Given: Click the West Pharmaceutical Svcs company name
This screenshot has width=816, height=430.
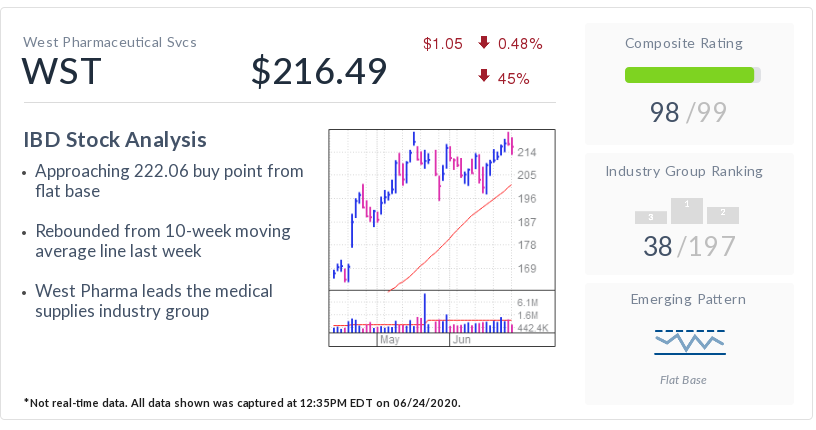Looking at the screenshot, I should (110, 42).
